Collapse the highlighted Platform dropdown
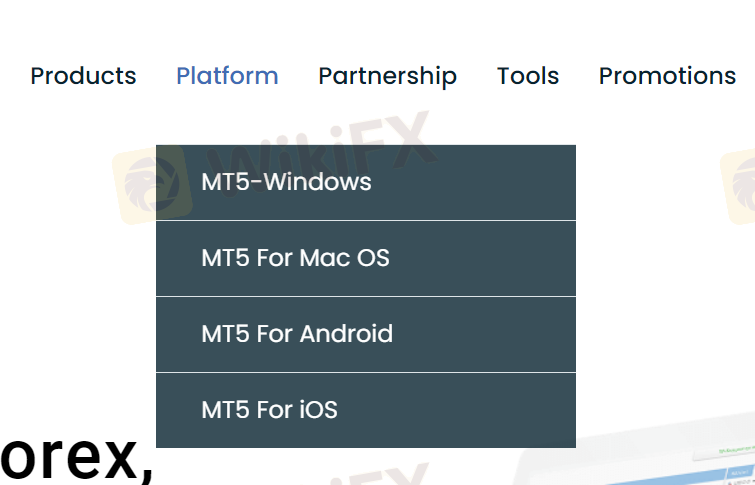The width and height of the screenshot is (755, 485). click(227, 76)
